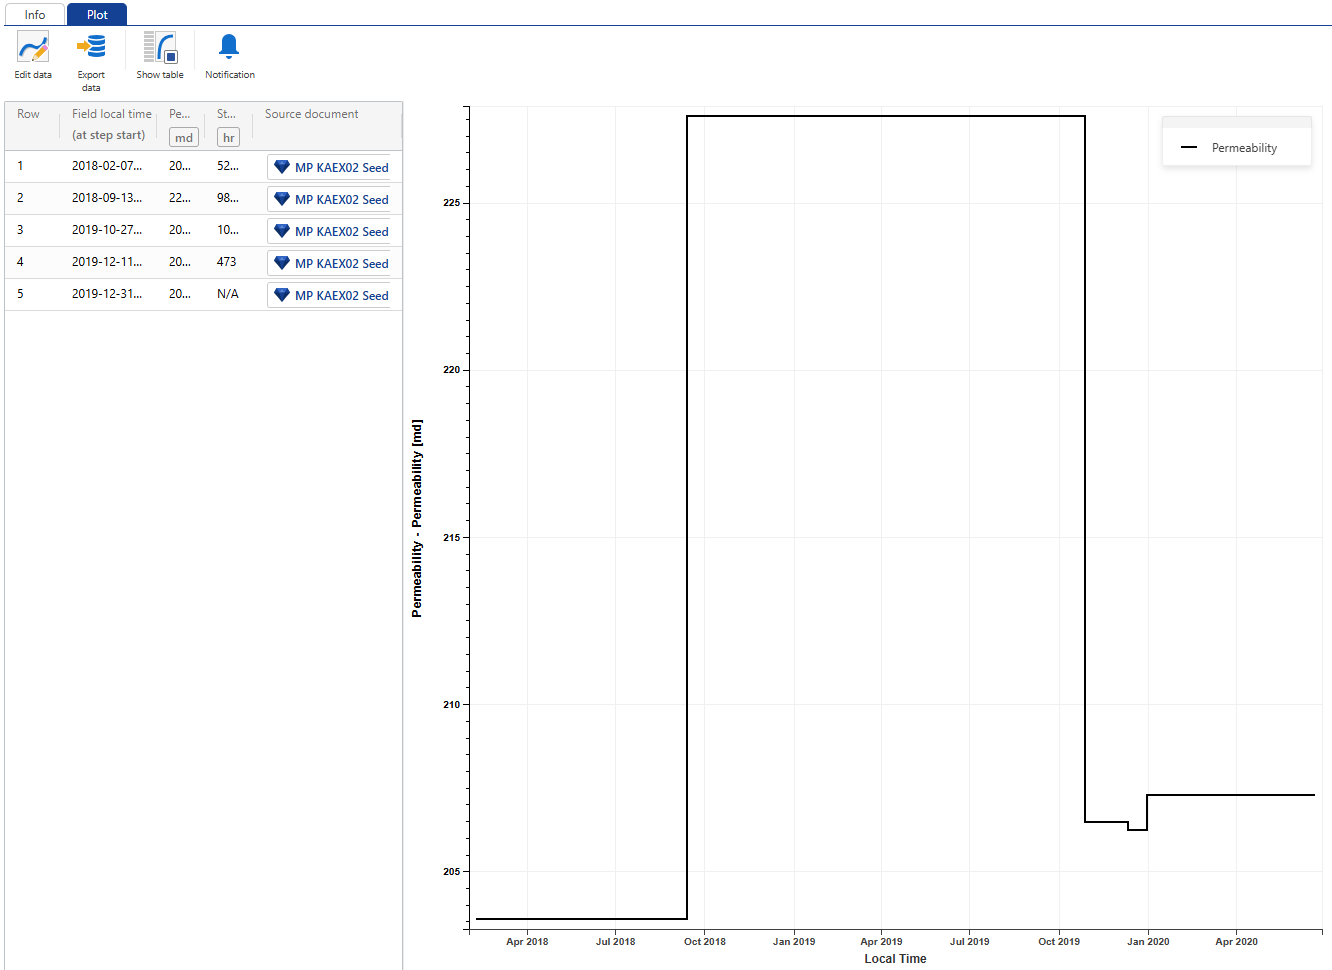
Task: Click the Jan 2020 axis label
Action: (1148, 942)
